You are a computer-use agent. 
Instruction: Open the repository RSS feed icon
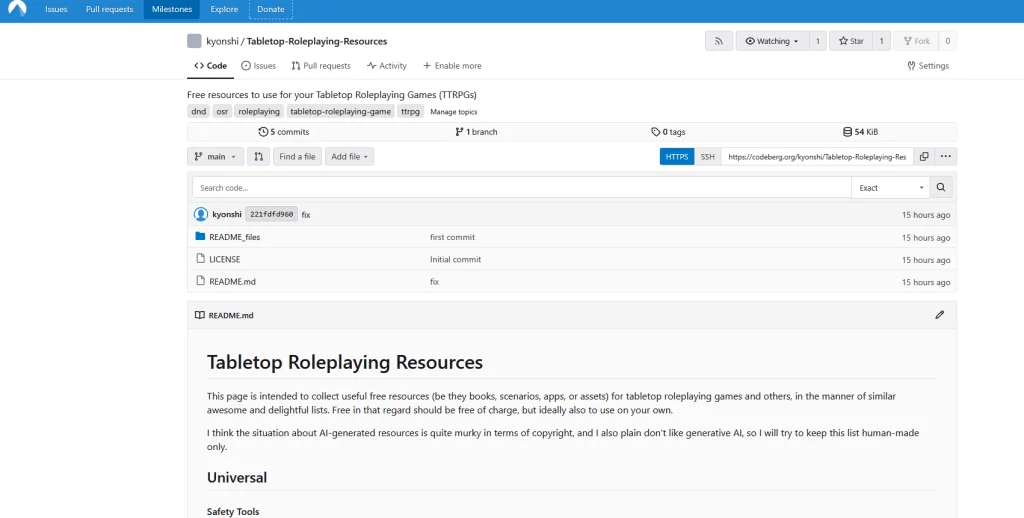(x=718, y=41)
